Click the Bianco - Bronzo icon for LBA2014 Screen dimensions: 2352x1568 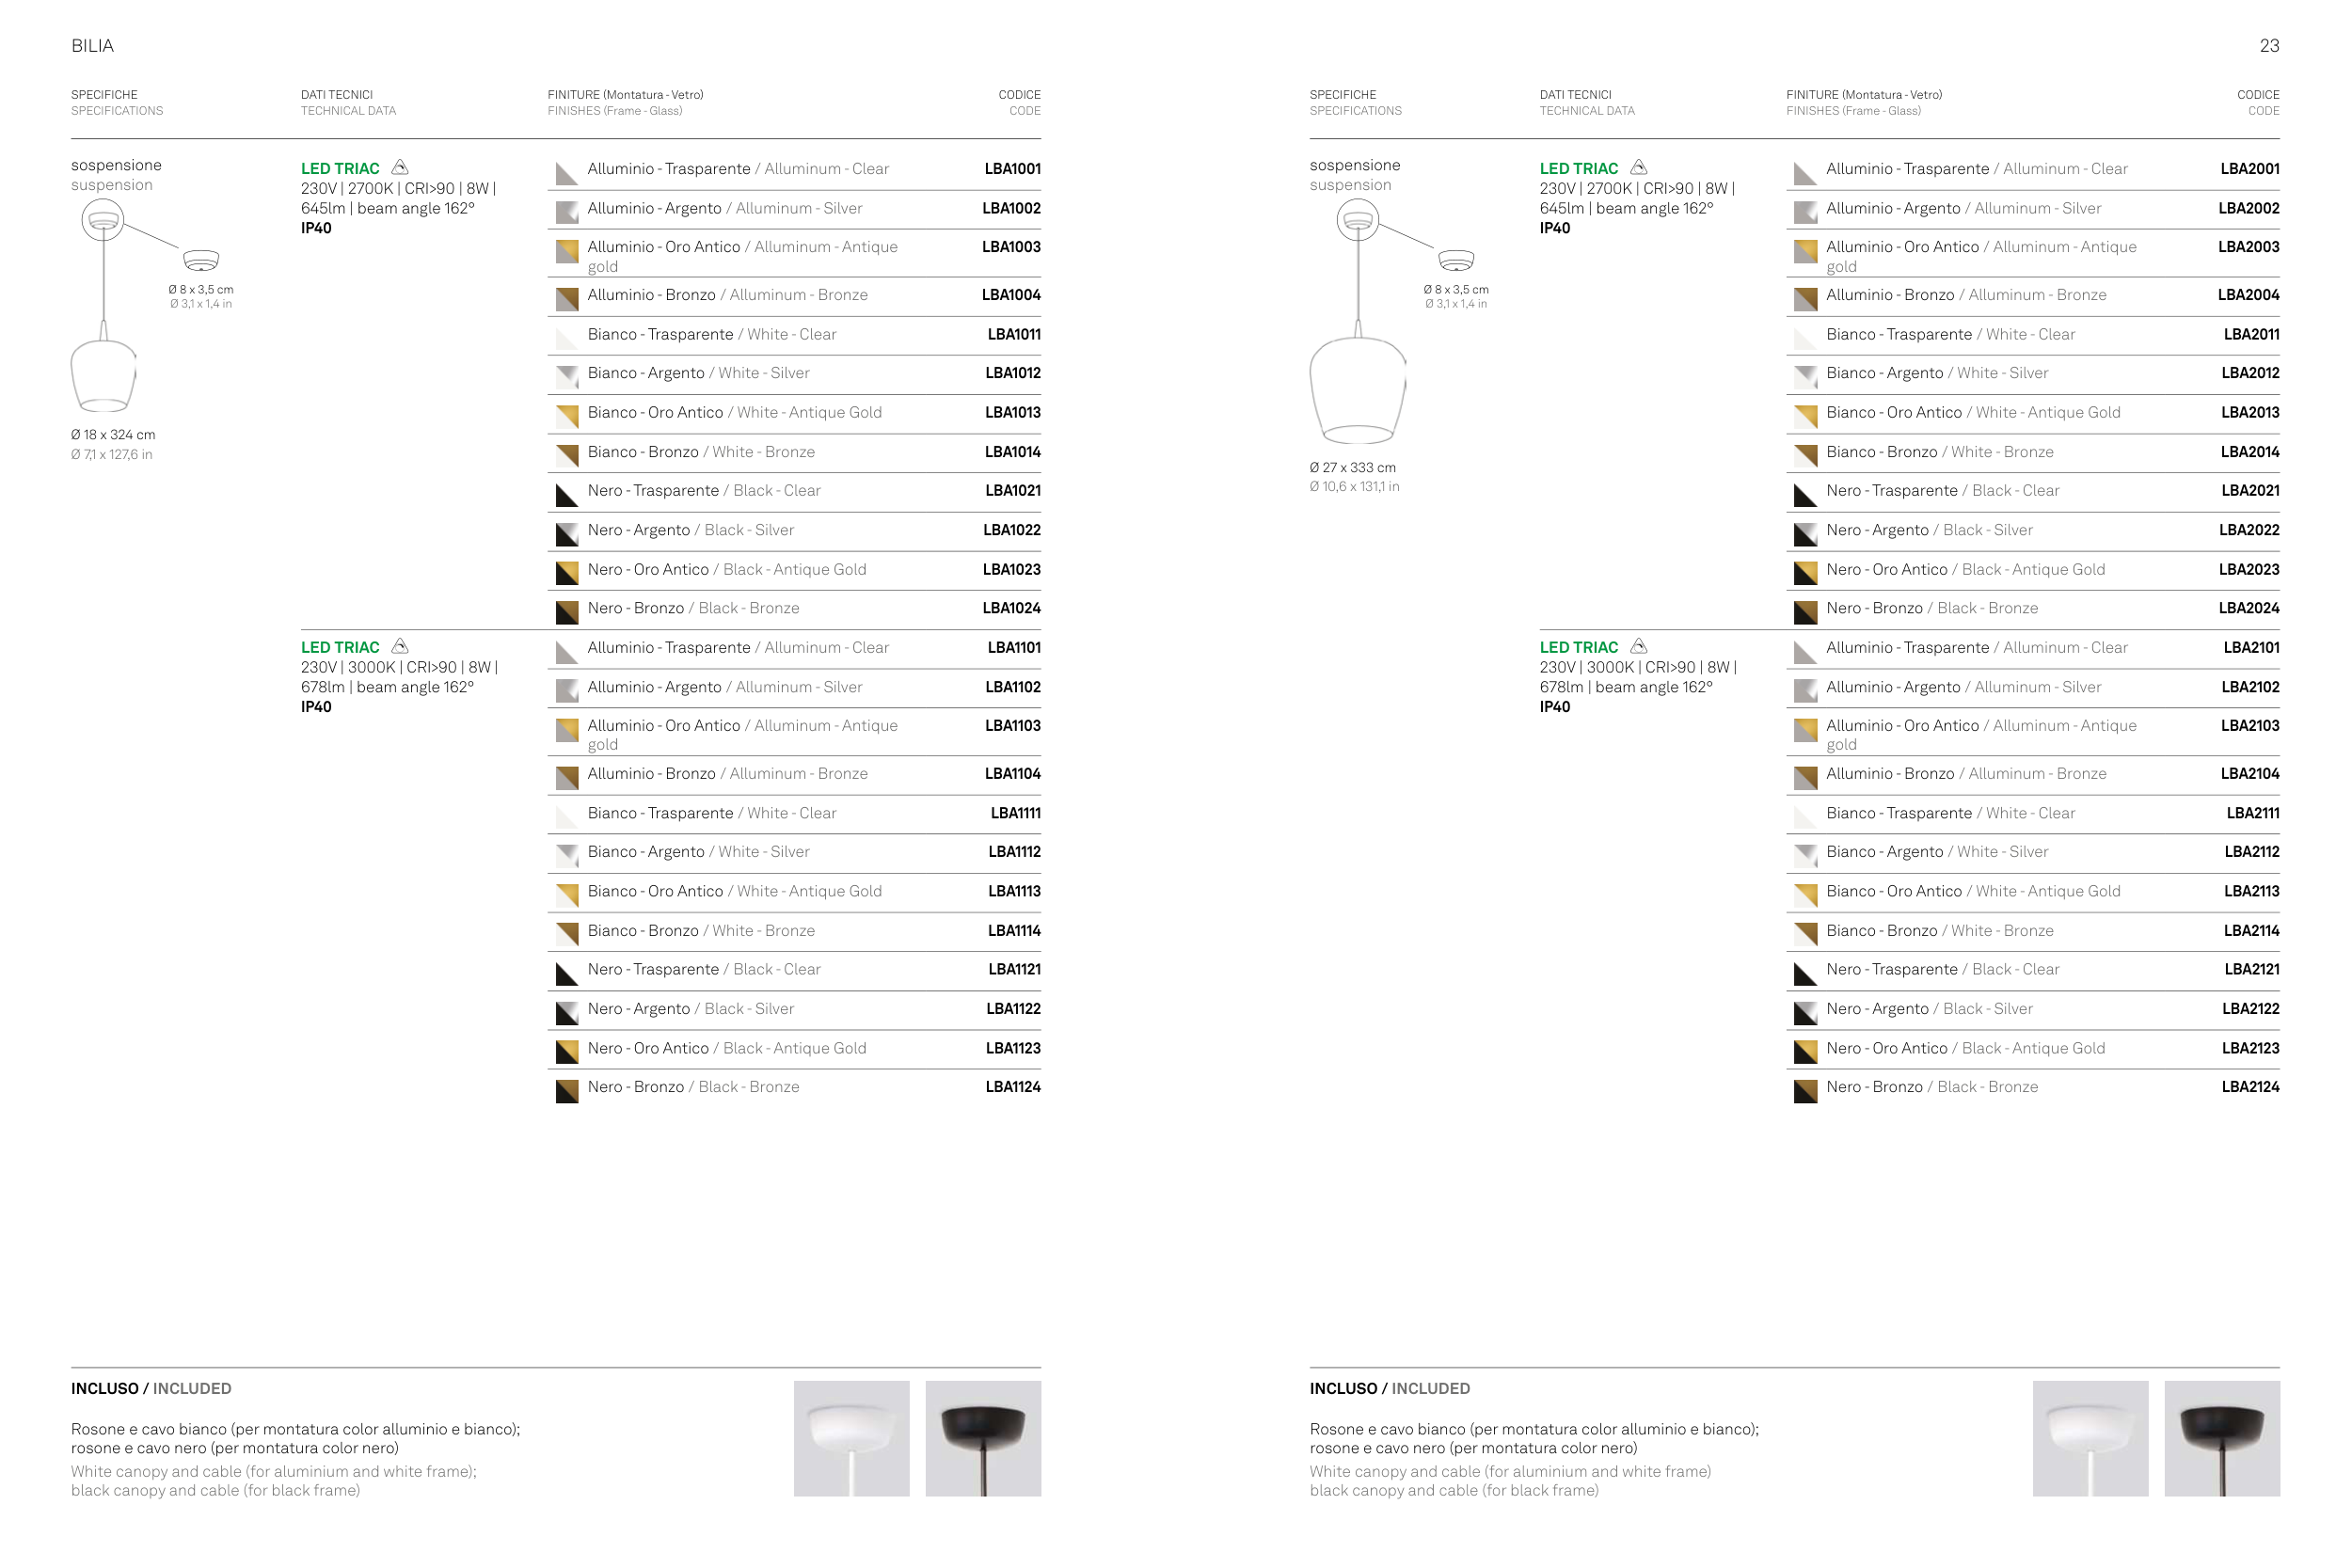tap(1805, 456)
